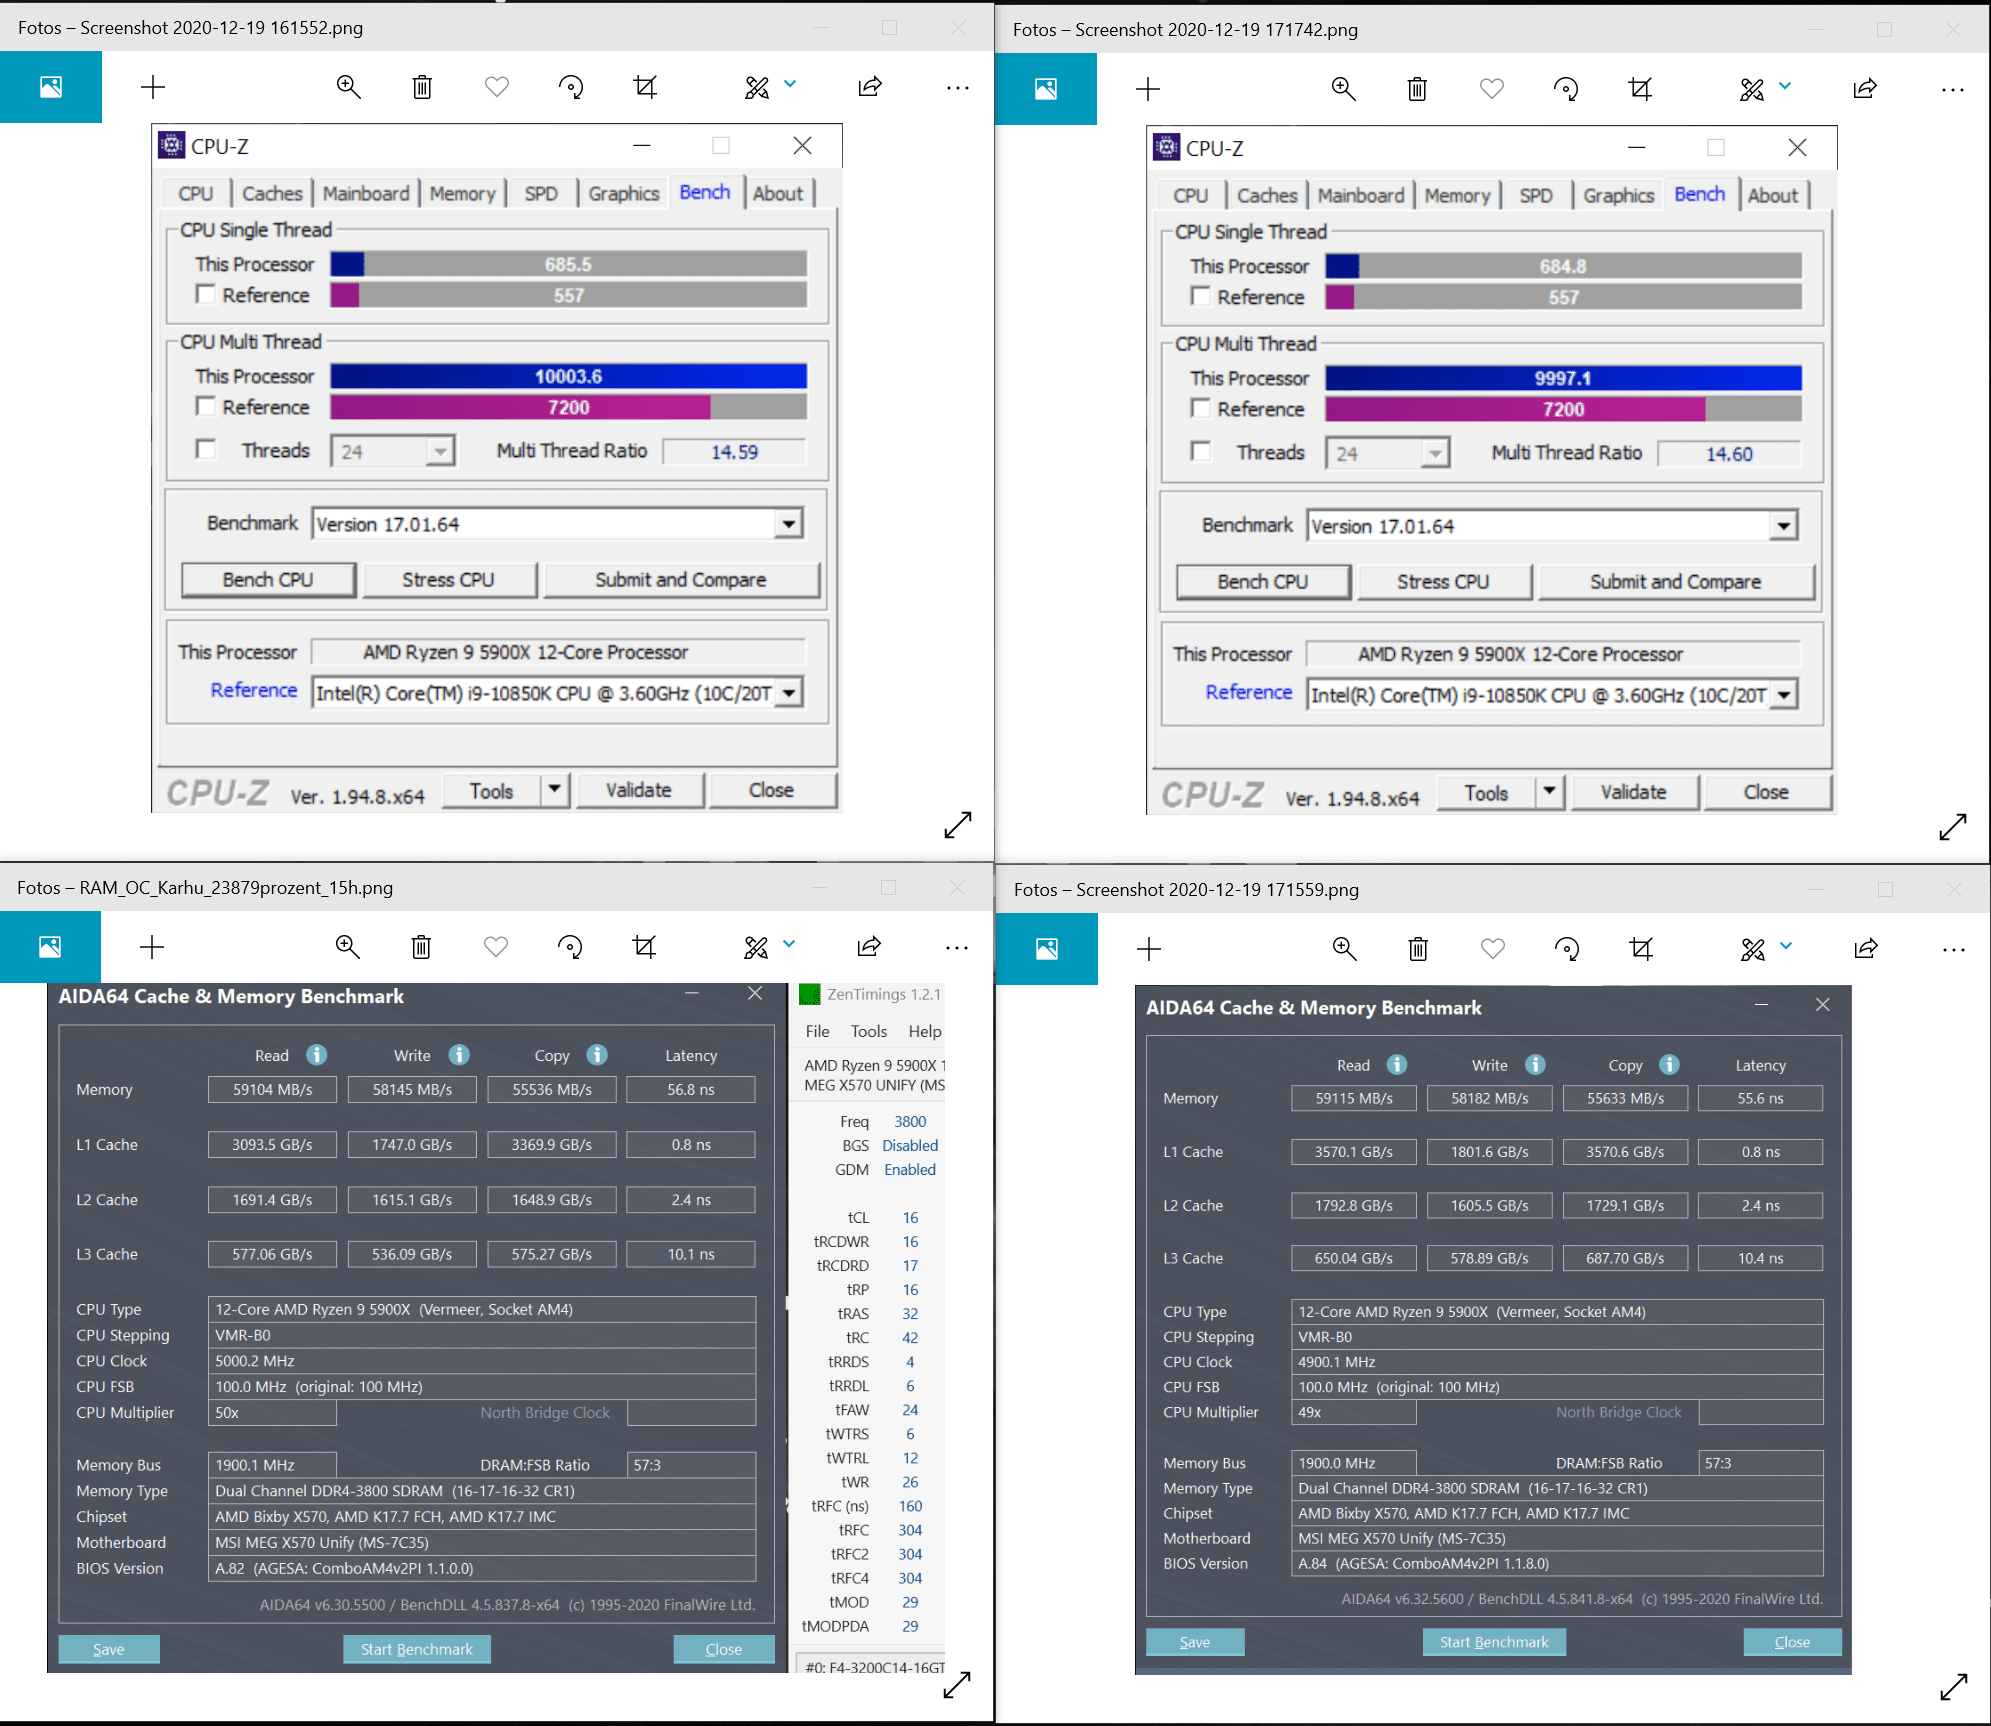Expand Benchmark version dropdown in left CPU-Z
Image resolution: width=1991 pixels, height=1726 pixels.
point(789,524)
